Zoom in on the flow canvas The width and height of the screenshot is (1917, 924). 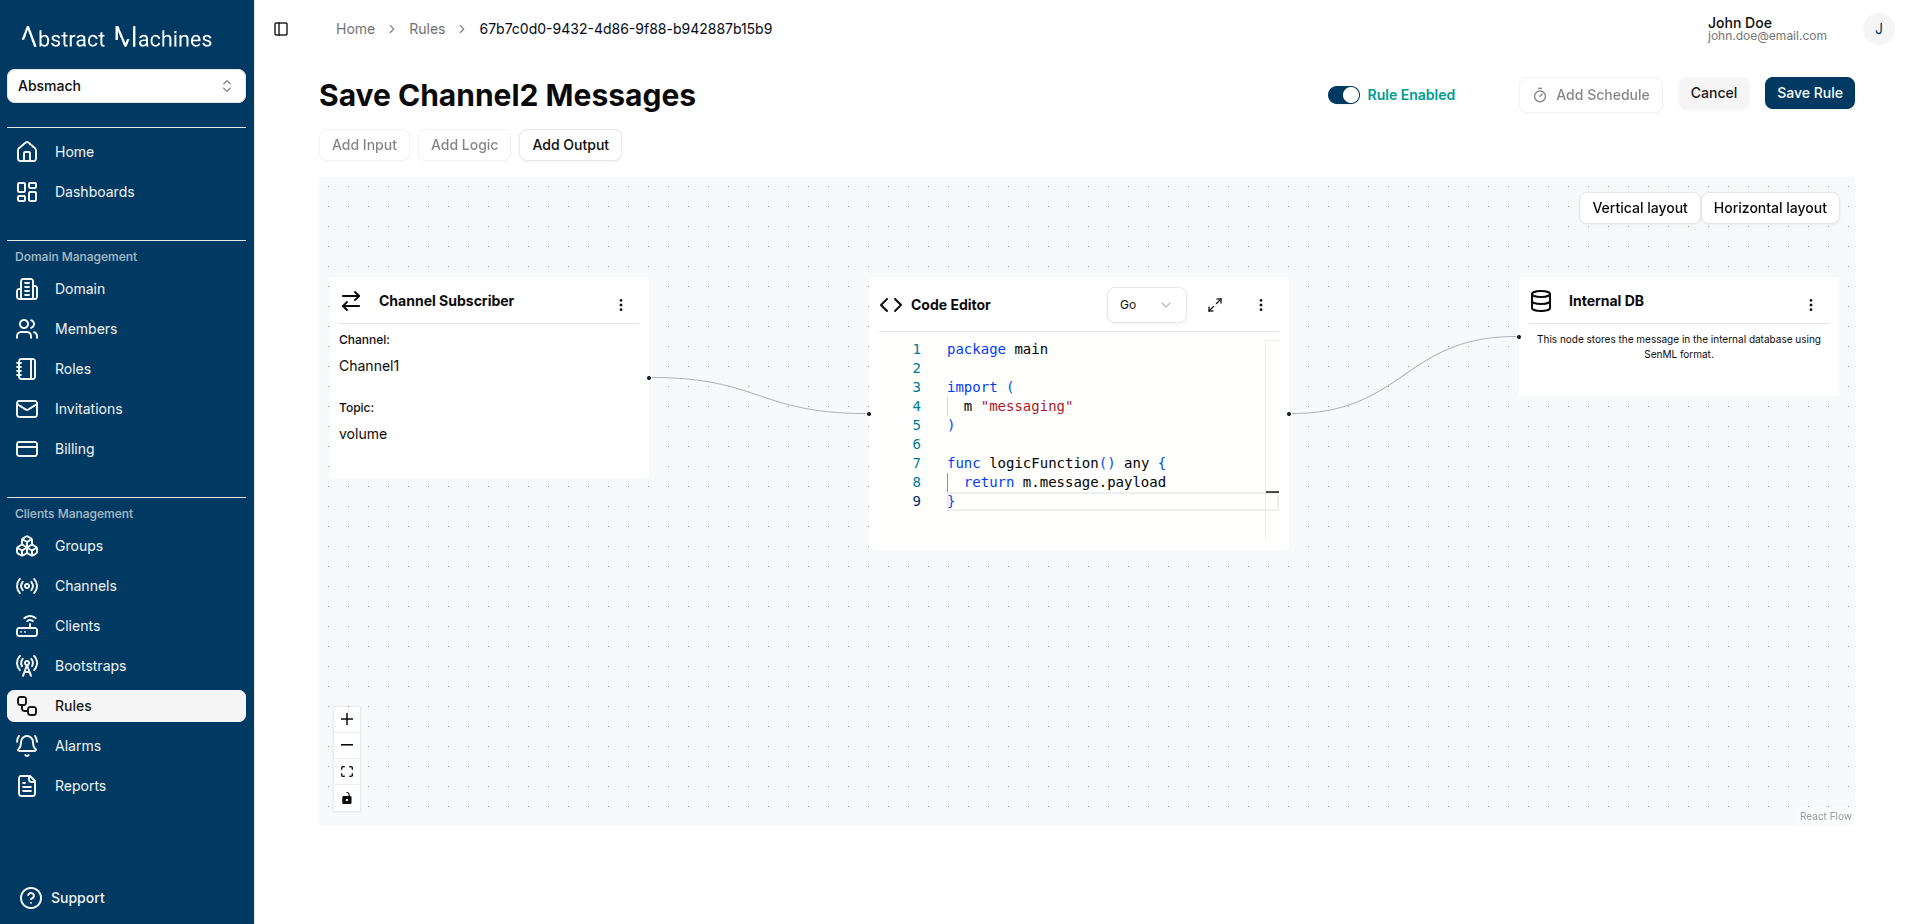pyautogui.click(x=347, y=719)
